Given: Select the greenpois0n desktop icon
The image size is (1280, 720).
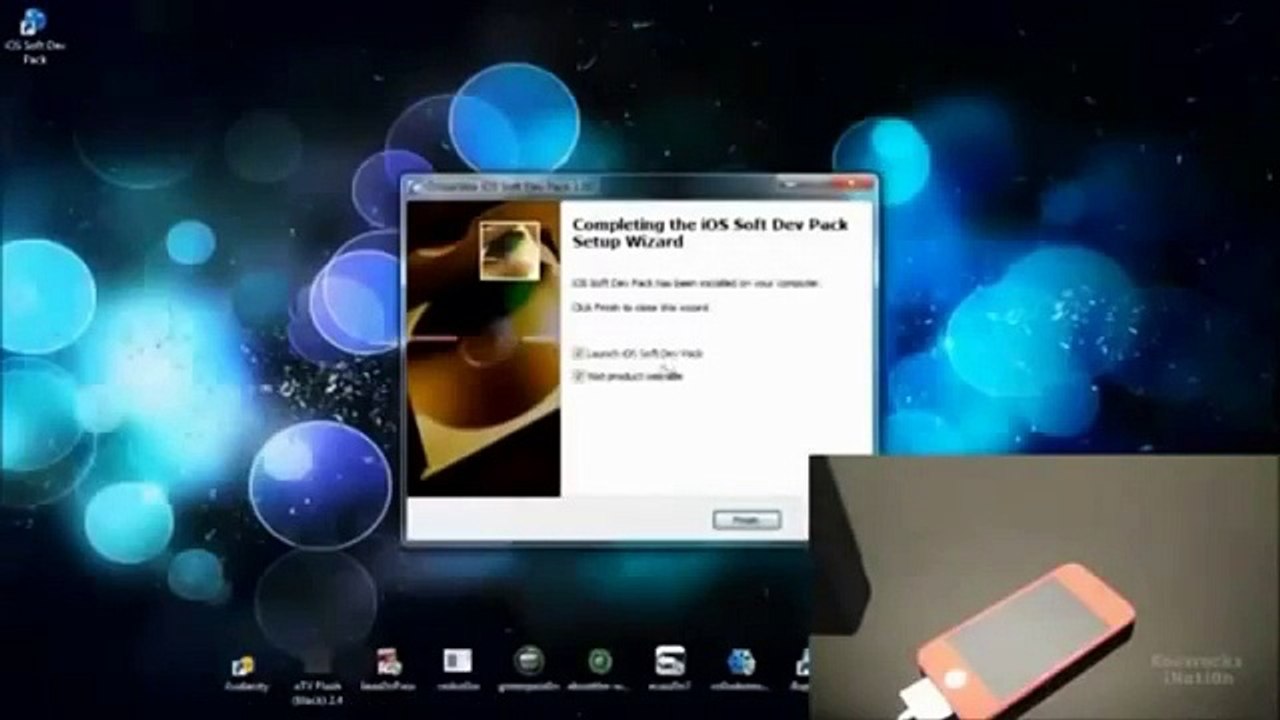Looking at the screenshot, I should 529,669.
